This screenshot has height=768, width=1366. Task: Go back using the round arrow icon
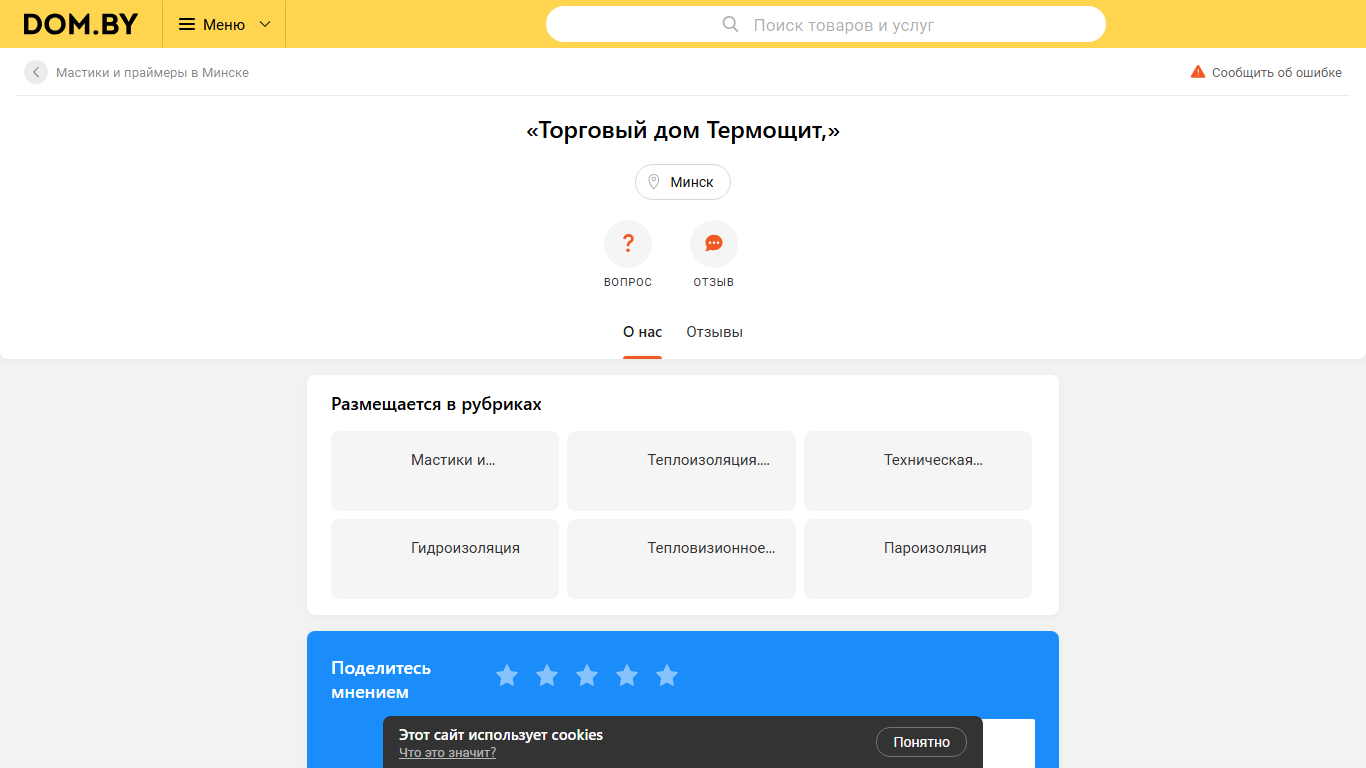[x=36, y=72]
